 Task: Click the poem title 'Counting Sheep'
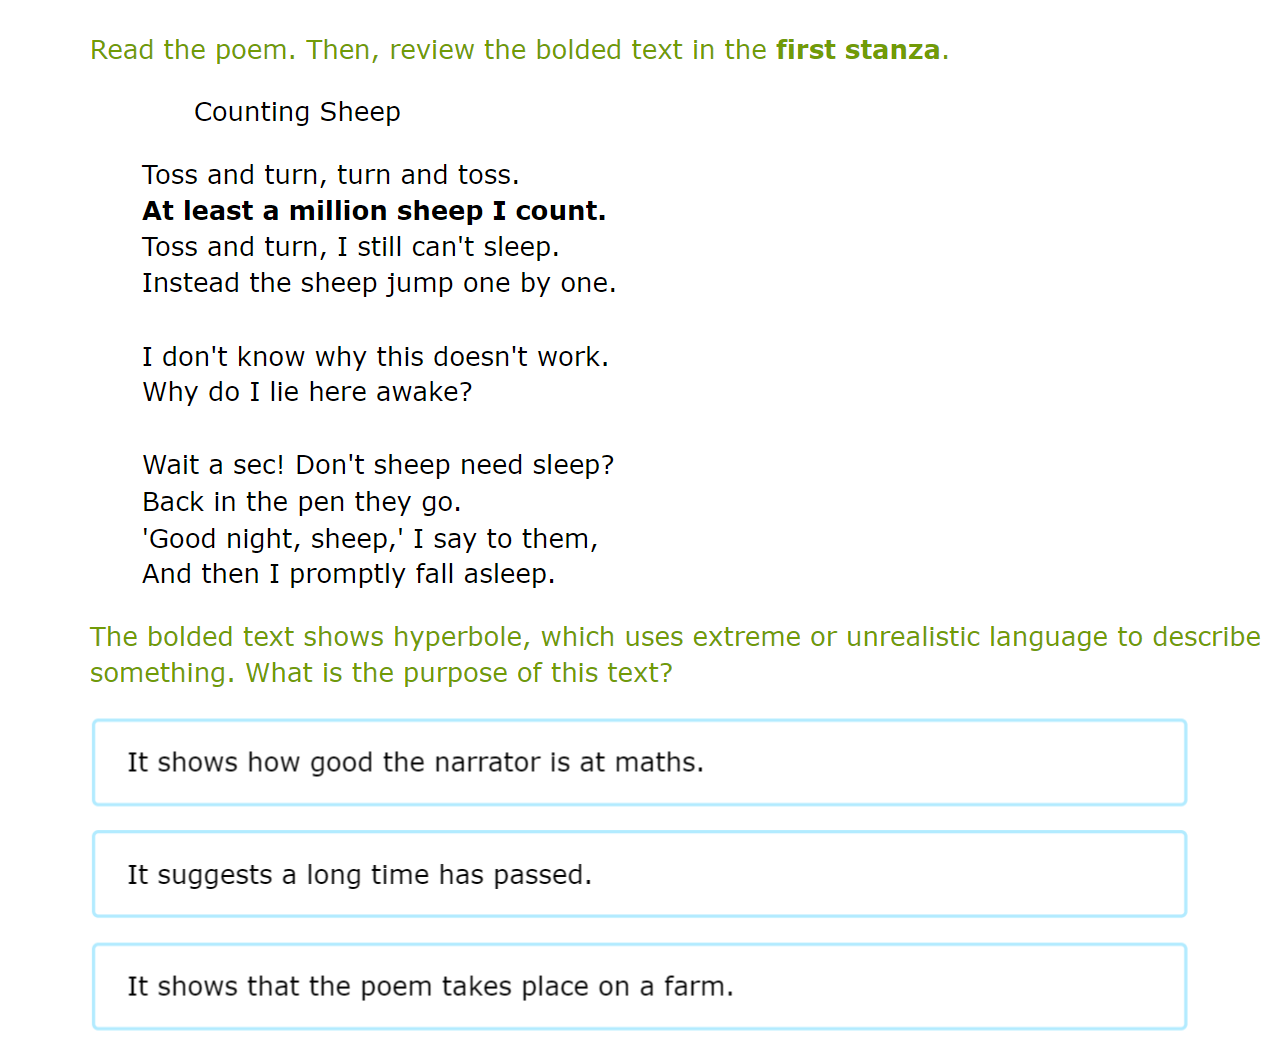[x=297, y=112]
